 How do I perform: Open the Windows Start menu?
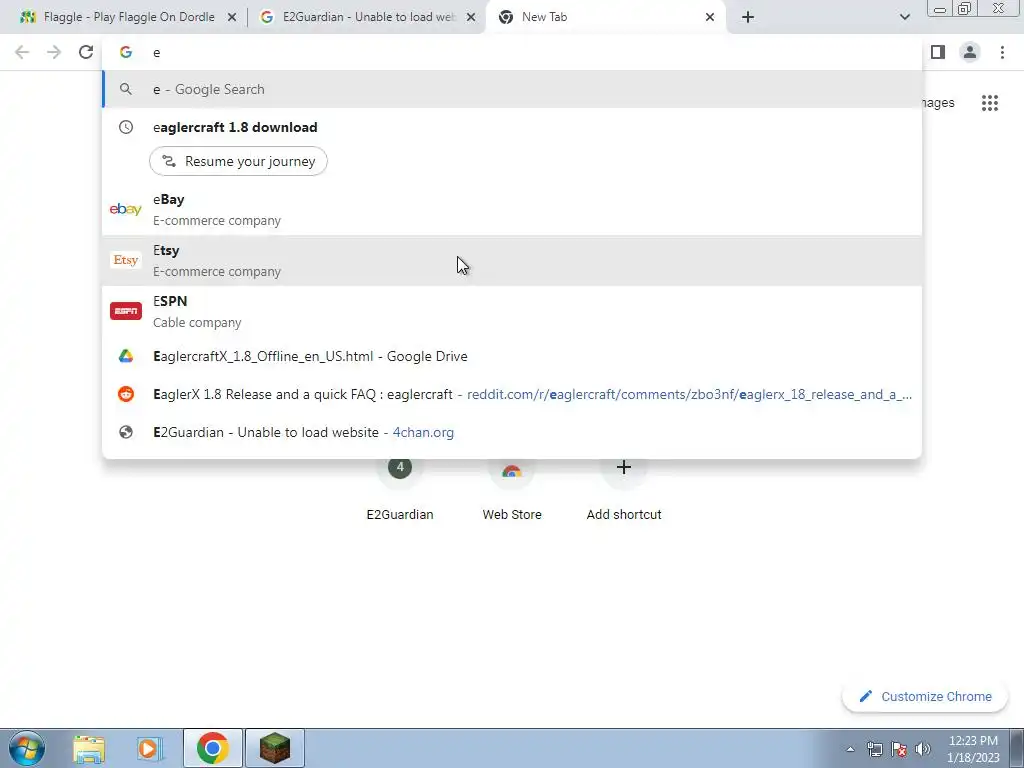(27, 748)
